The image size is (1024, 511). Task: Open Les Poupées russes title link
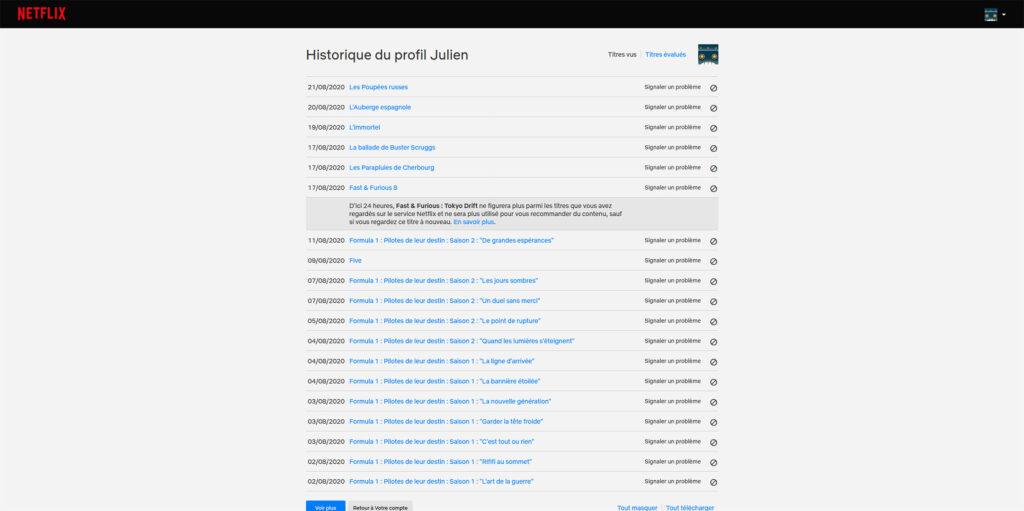(x=379, y=87)
